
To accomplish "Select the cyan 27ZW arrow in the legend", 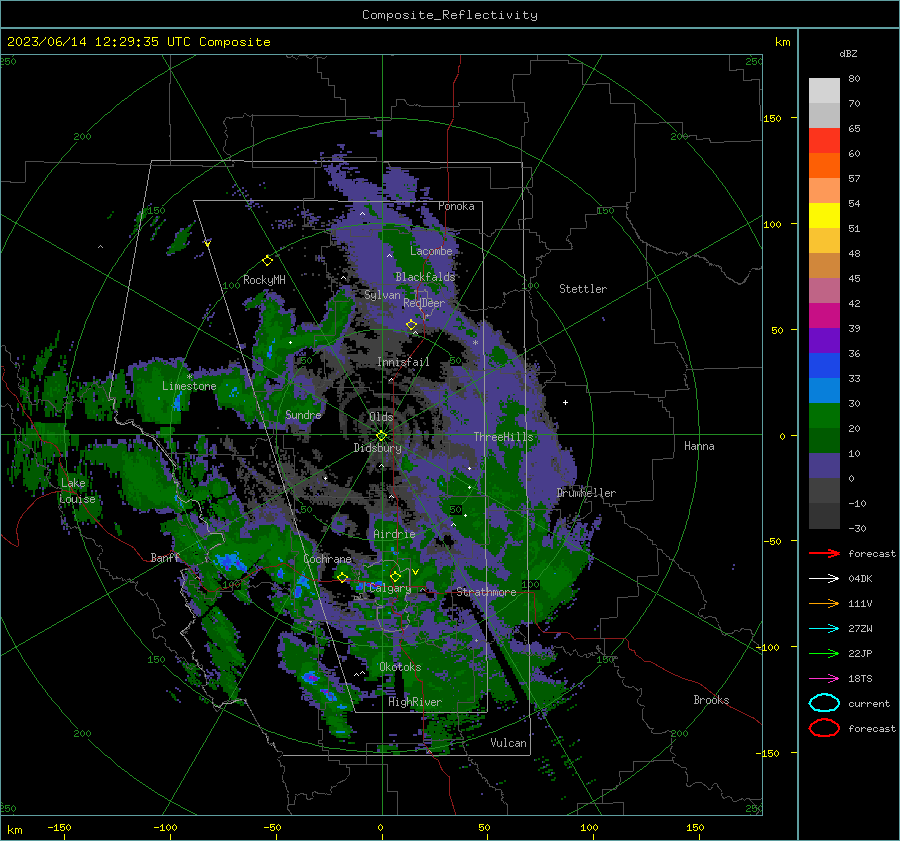I will click(x=824, y=629).
